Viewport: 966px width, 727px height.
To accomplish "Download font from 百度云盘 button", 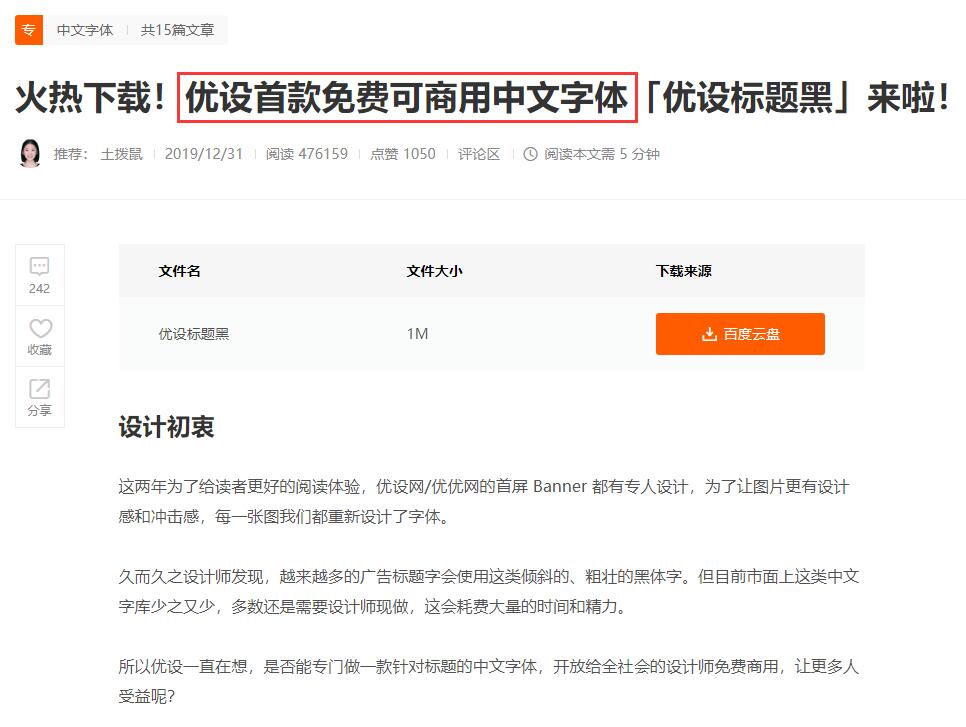I will pos(740,334).
